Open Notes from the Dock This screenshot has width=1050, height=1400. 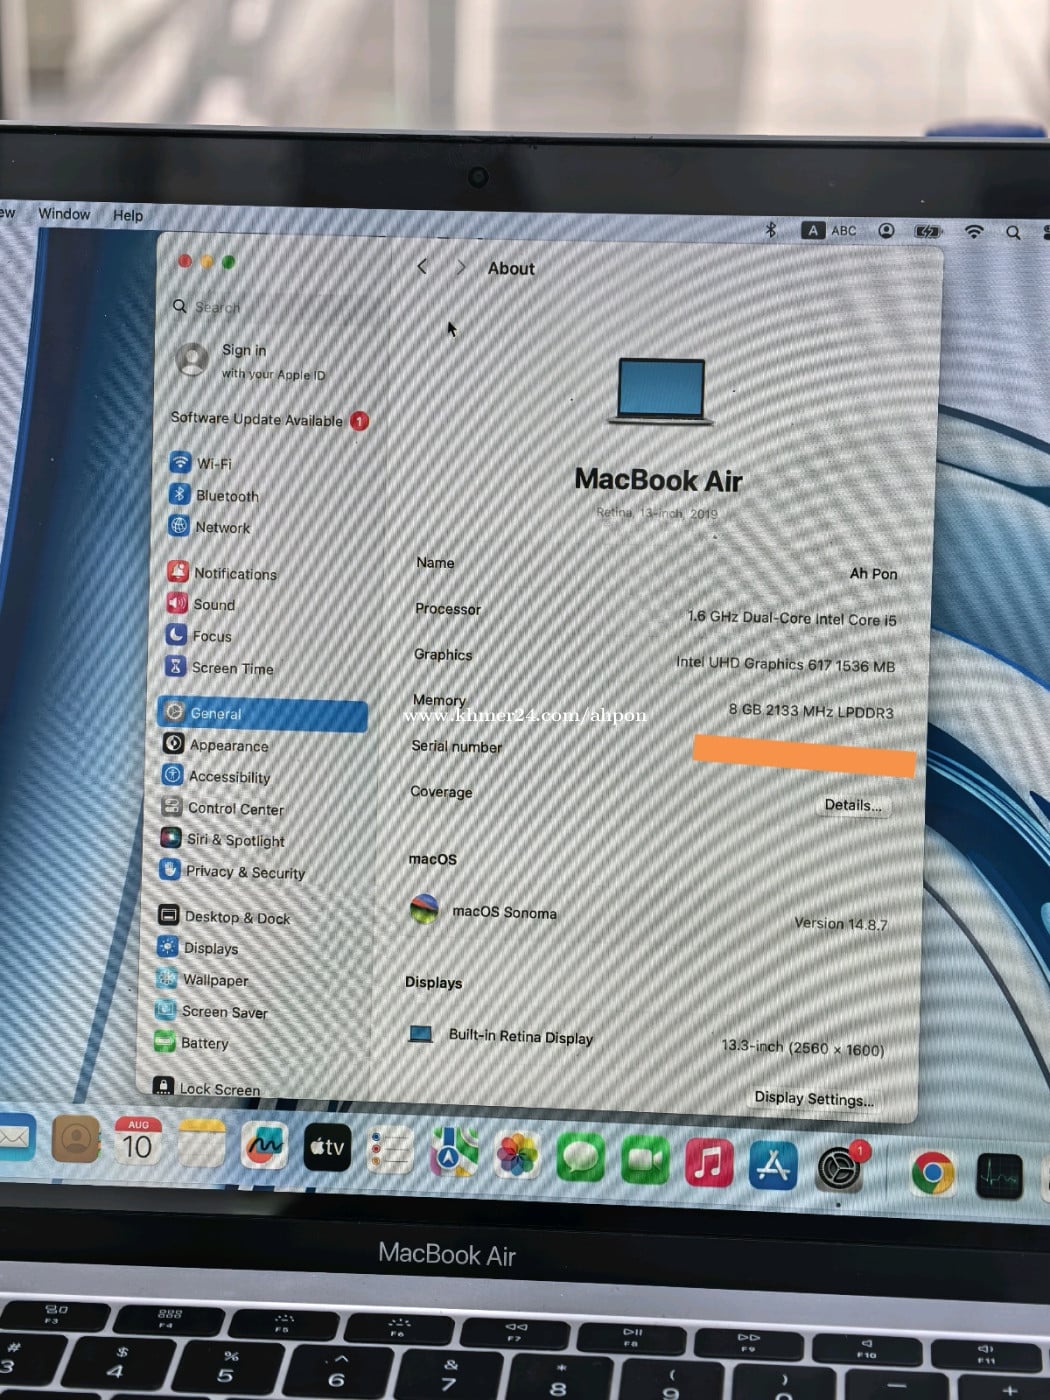tap(201, 1143)
